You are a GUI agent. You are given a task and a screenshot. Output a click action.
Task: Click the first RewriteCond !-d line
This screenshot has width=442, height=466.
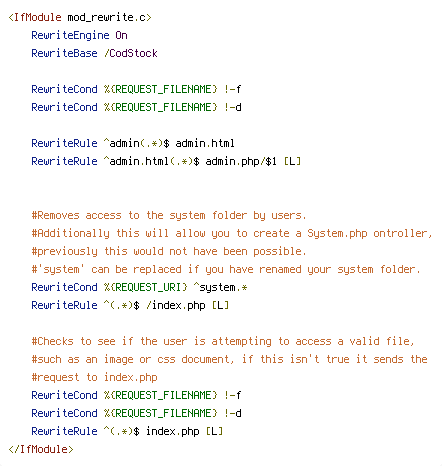click(136, 107)
